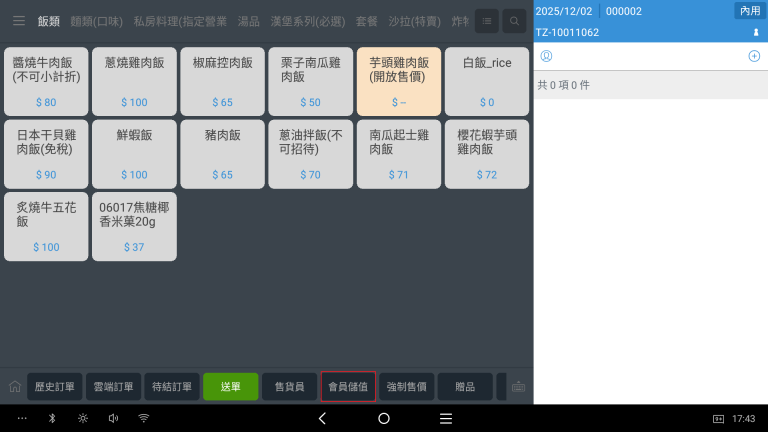The image size is (768, 432).
Task: Click the 會員儲值 button
Action: tap(348, 387)
